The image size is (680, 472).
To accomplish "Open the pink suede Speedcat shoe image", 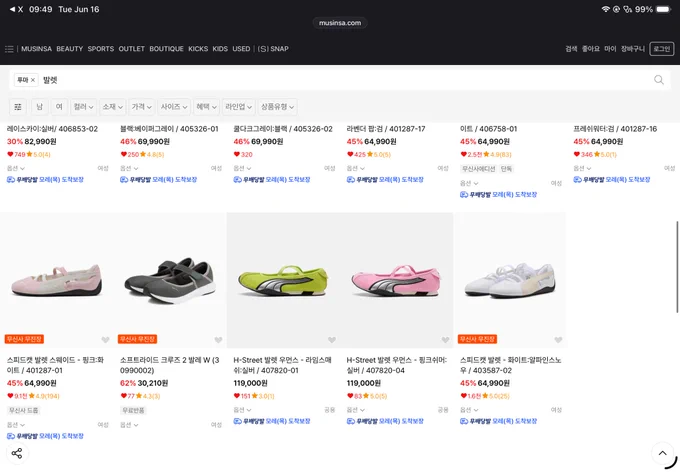I will coord(56,280).
